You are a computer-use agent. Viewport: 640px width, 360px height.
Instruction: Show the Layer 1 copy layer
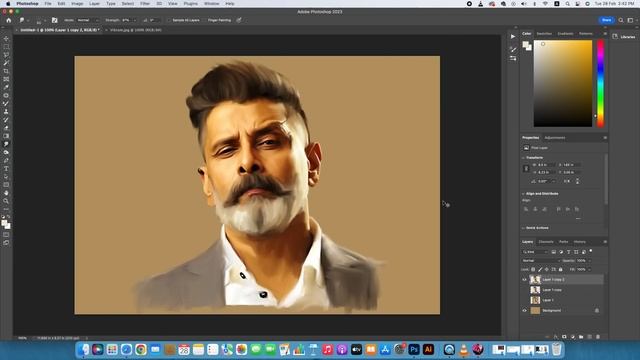[x=524, y=290]
